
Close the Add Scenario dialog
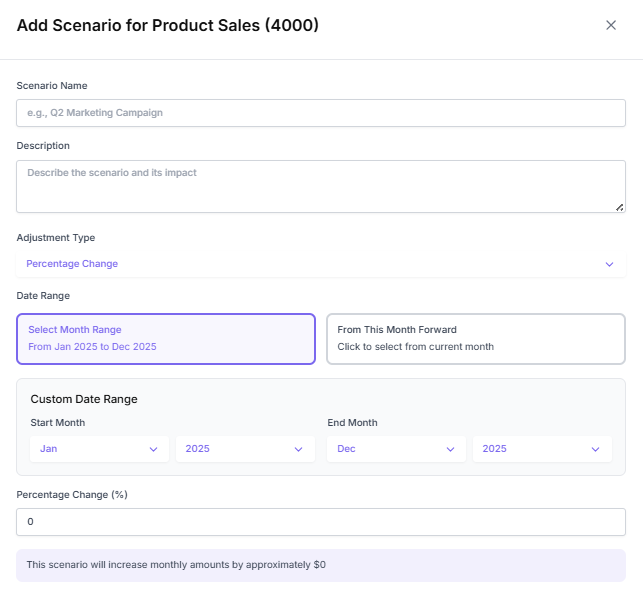(x=611, y=25)
